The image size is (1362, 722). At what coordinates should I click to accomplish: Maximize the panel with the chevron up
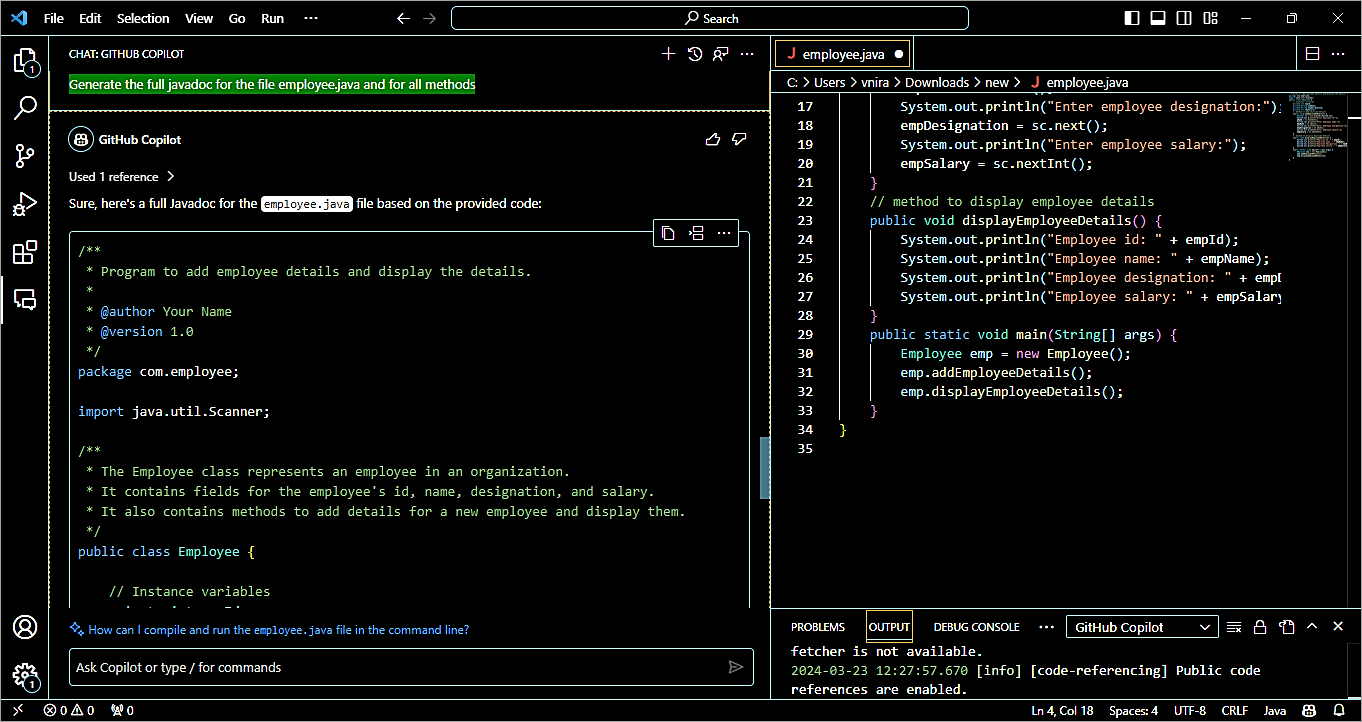pyautogui.click(x=1312, y=627)
